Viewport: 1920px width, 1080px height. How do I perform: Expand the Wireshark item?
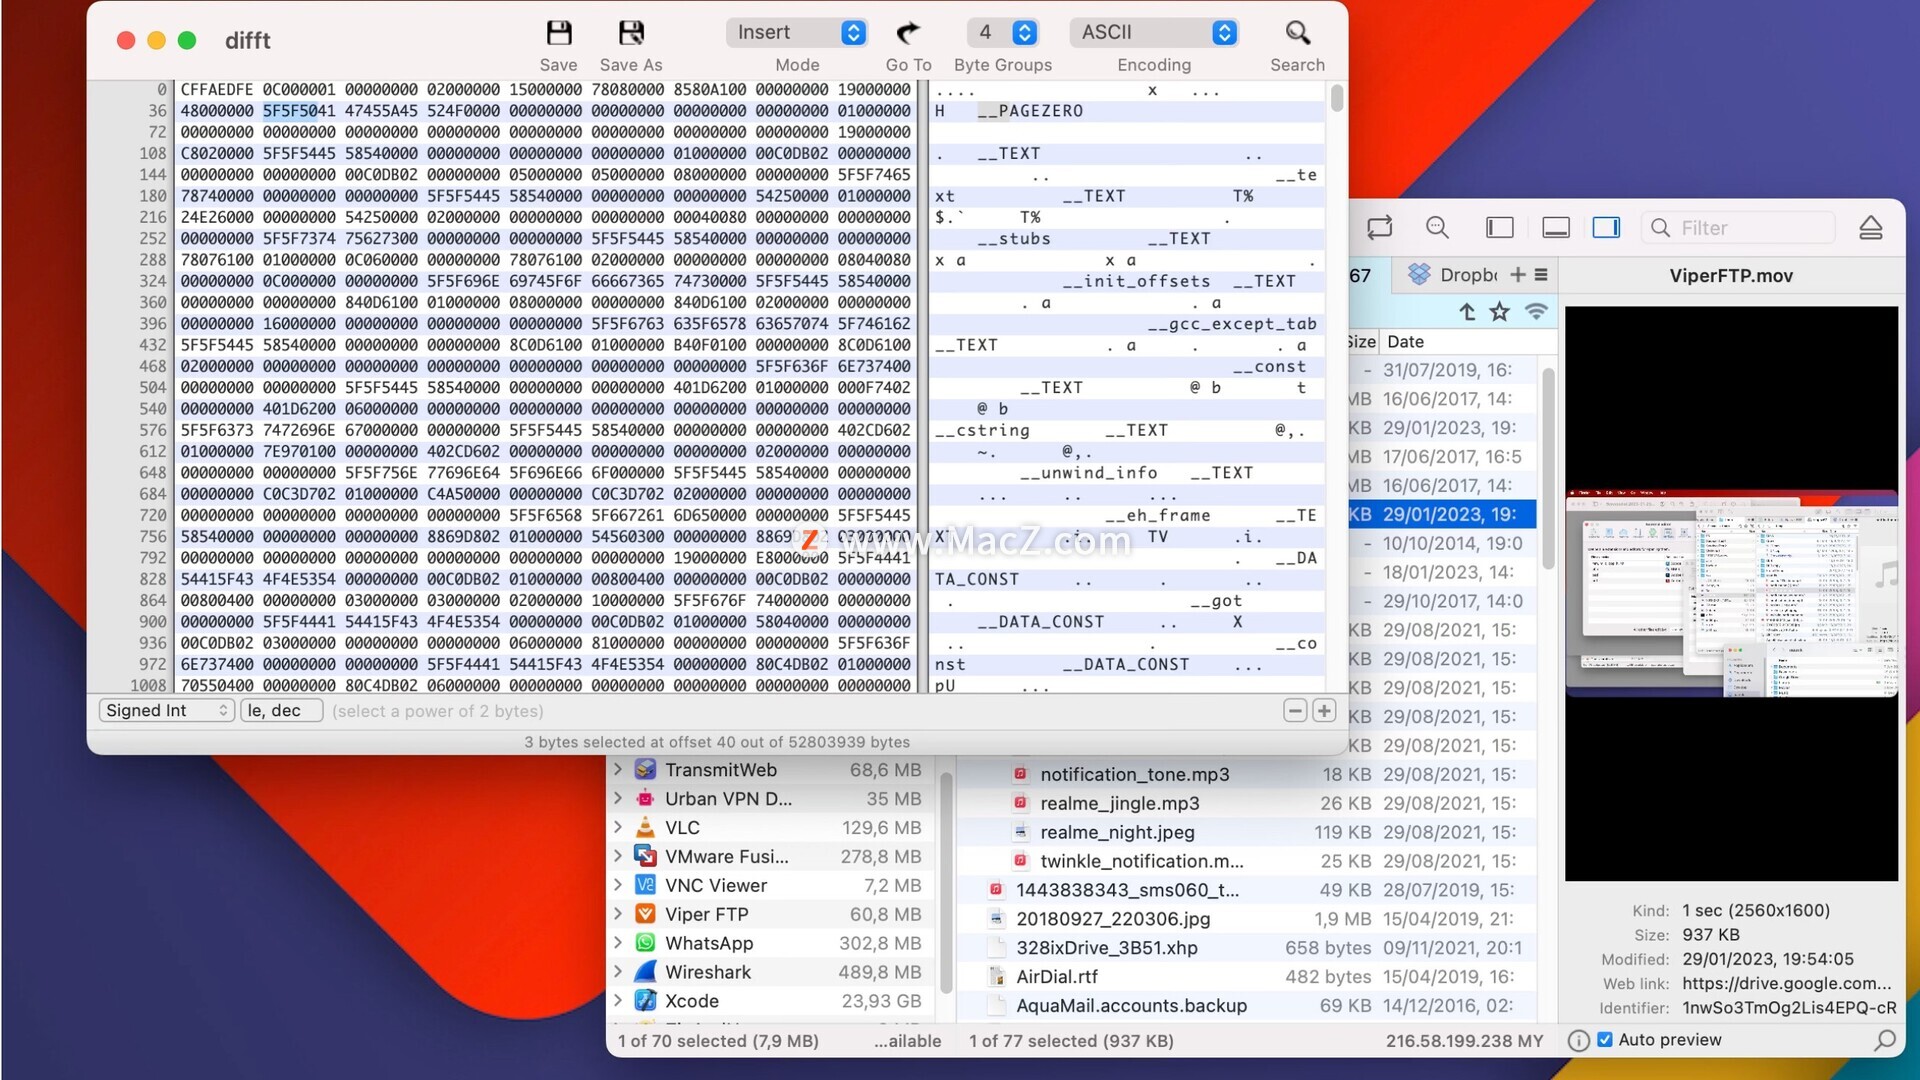(x=618, y=972)
